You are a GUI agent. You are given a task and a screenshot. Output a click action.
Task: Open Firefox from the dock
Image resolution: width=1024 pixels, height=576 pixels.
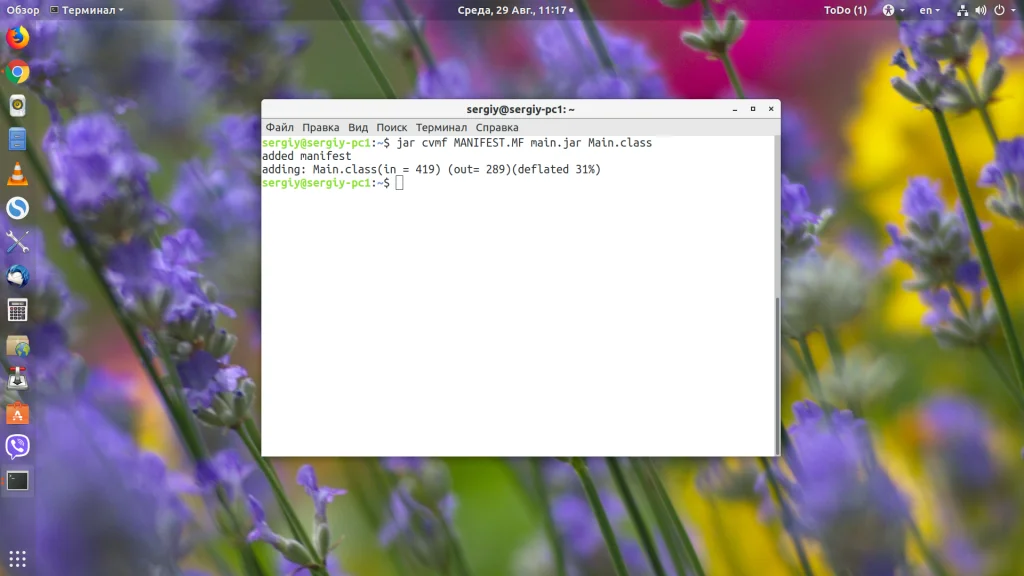click(18, 37)
